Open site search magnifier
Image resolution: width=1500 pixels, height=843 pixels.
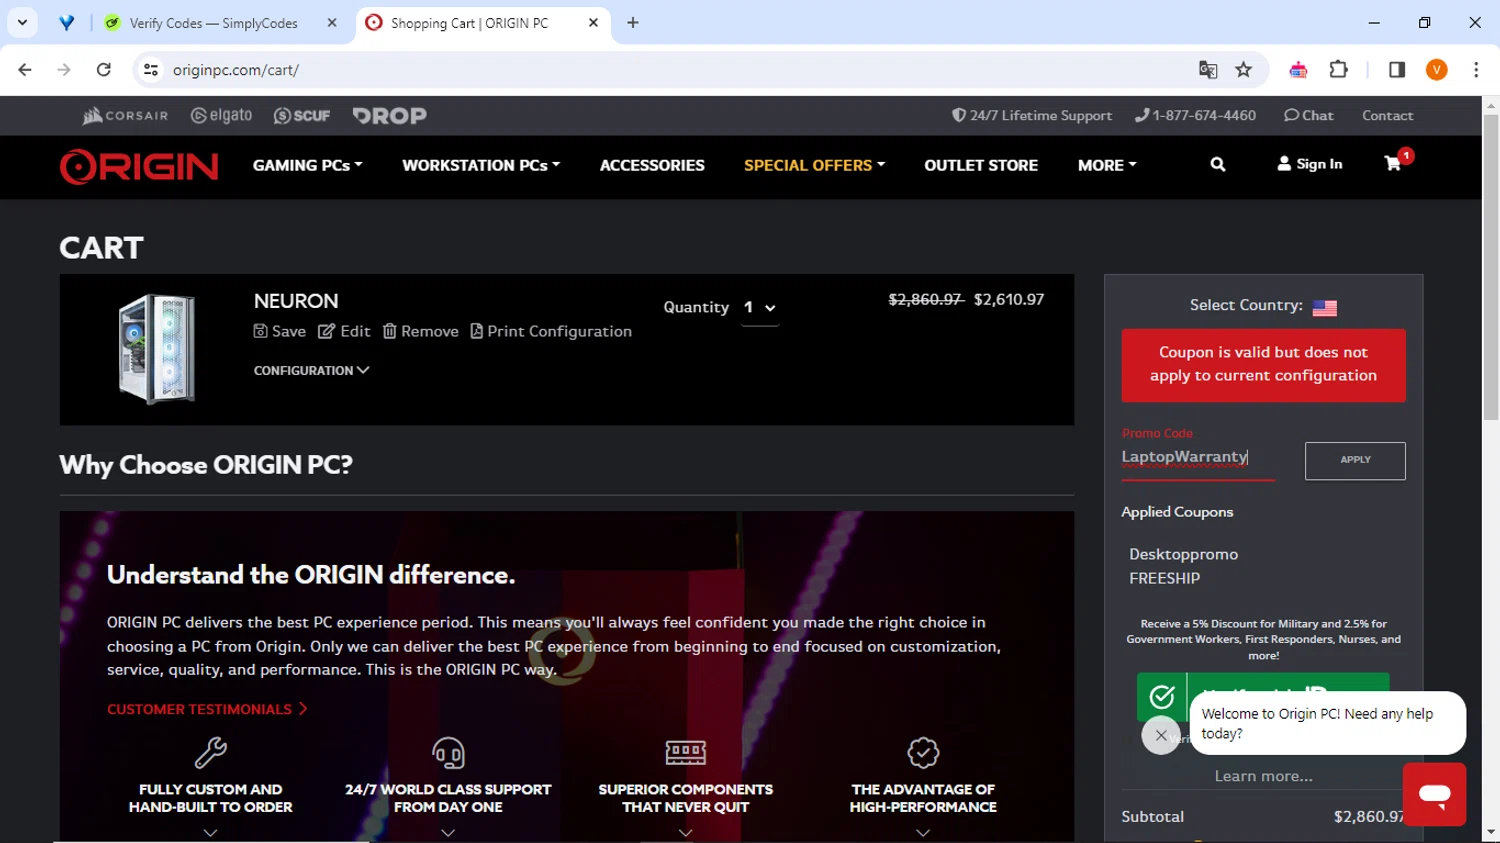pos(1217,164)
